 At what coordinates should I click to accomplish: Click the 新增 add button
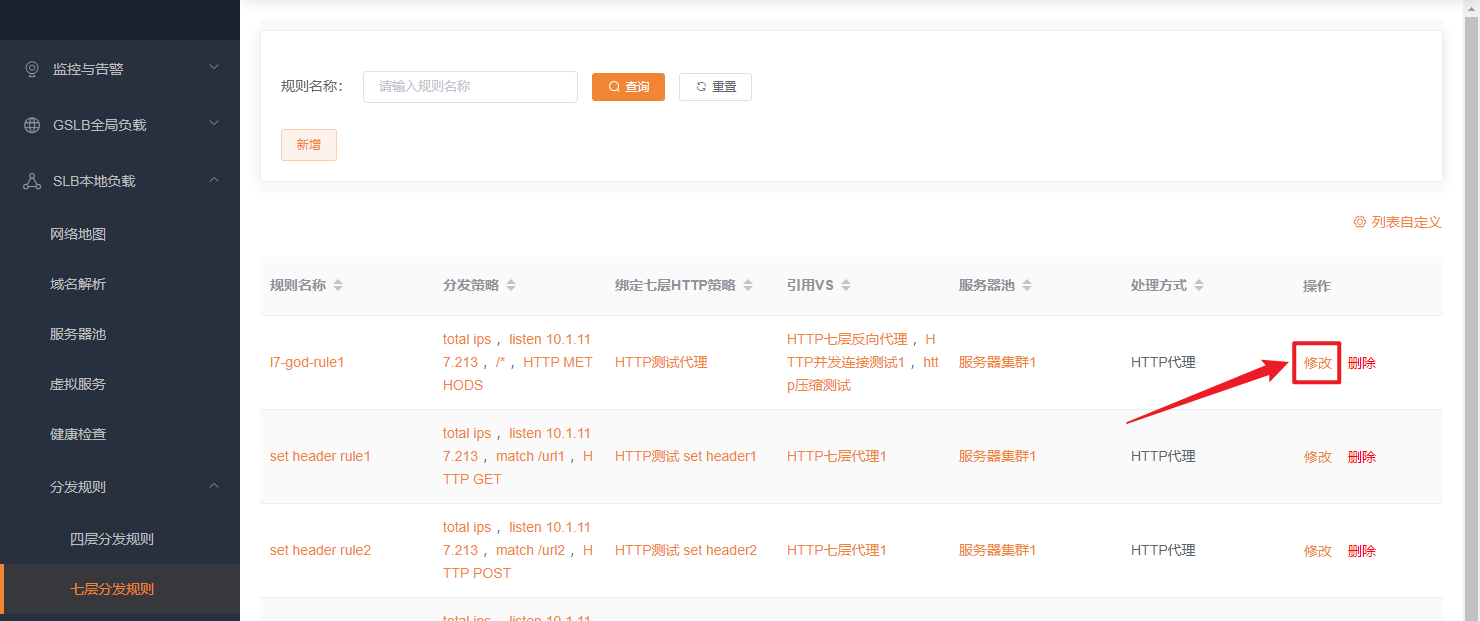308,145
